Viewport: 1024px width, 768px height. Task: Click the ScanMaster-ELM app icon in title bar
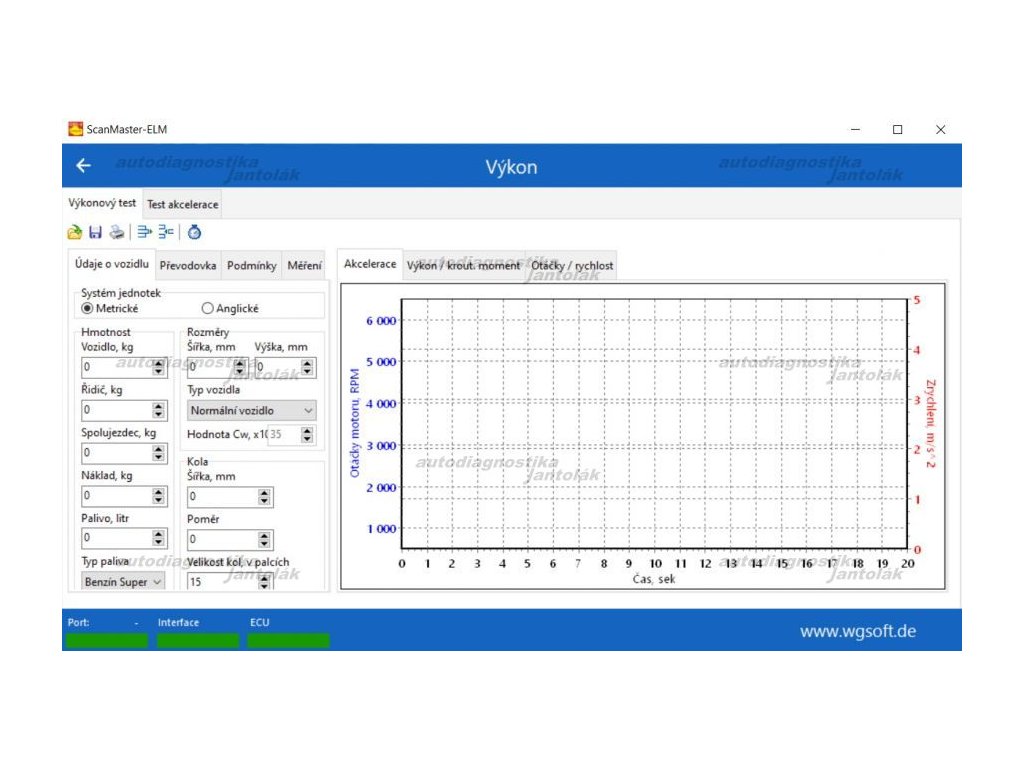(76, 129)
